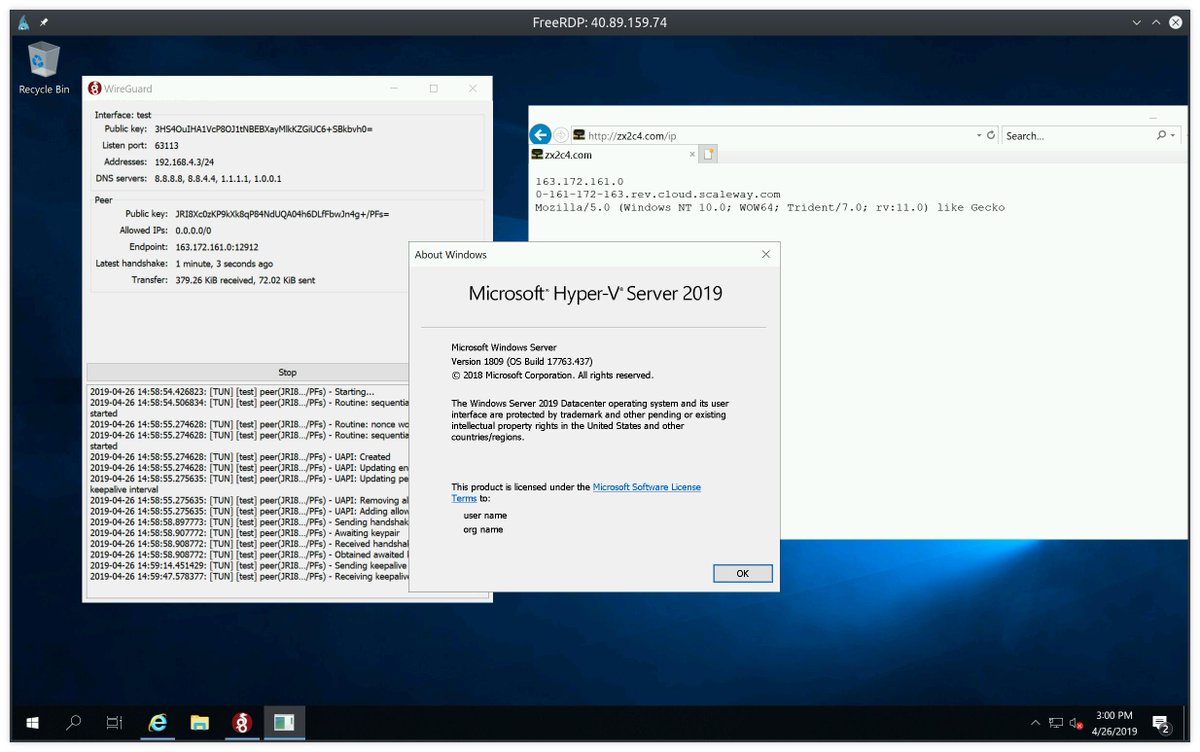
Task: Click the taskbar Search magnifier
Action: [x=74, y=722]
